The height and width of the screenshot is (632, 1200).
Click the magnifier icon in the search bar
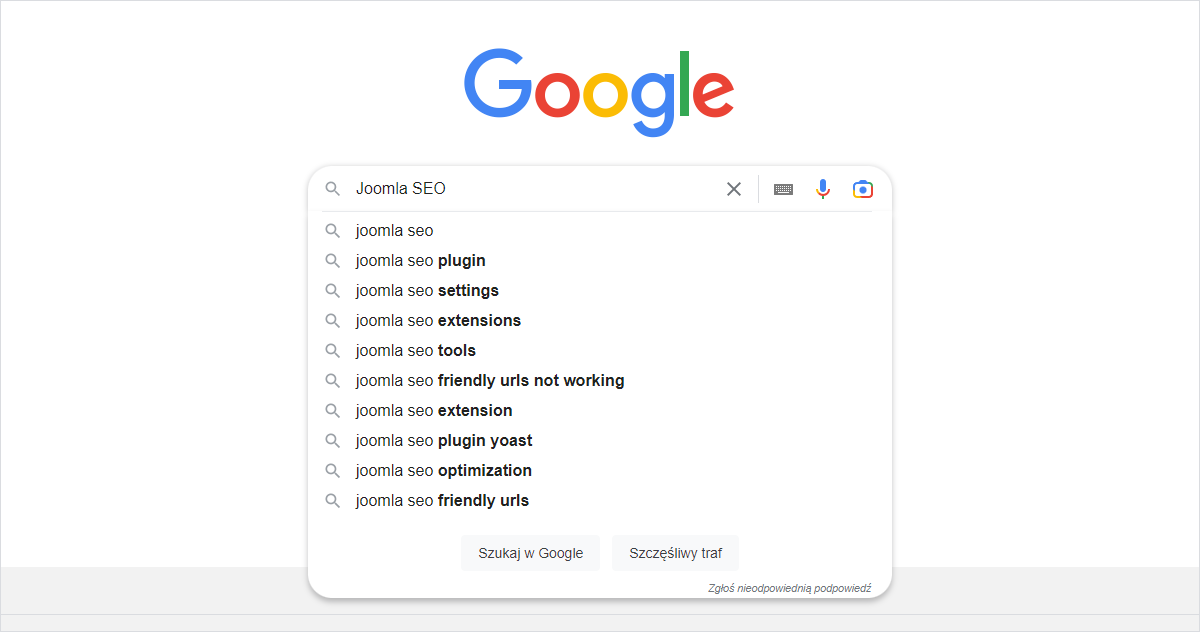332,188
